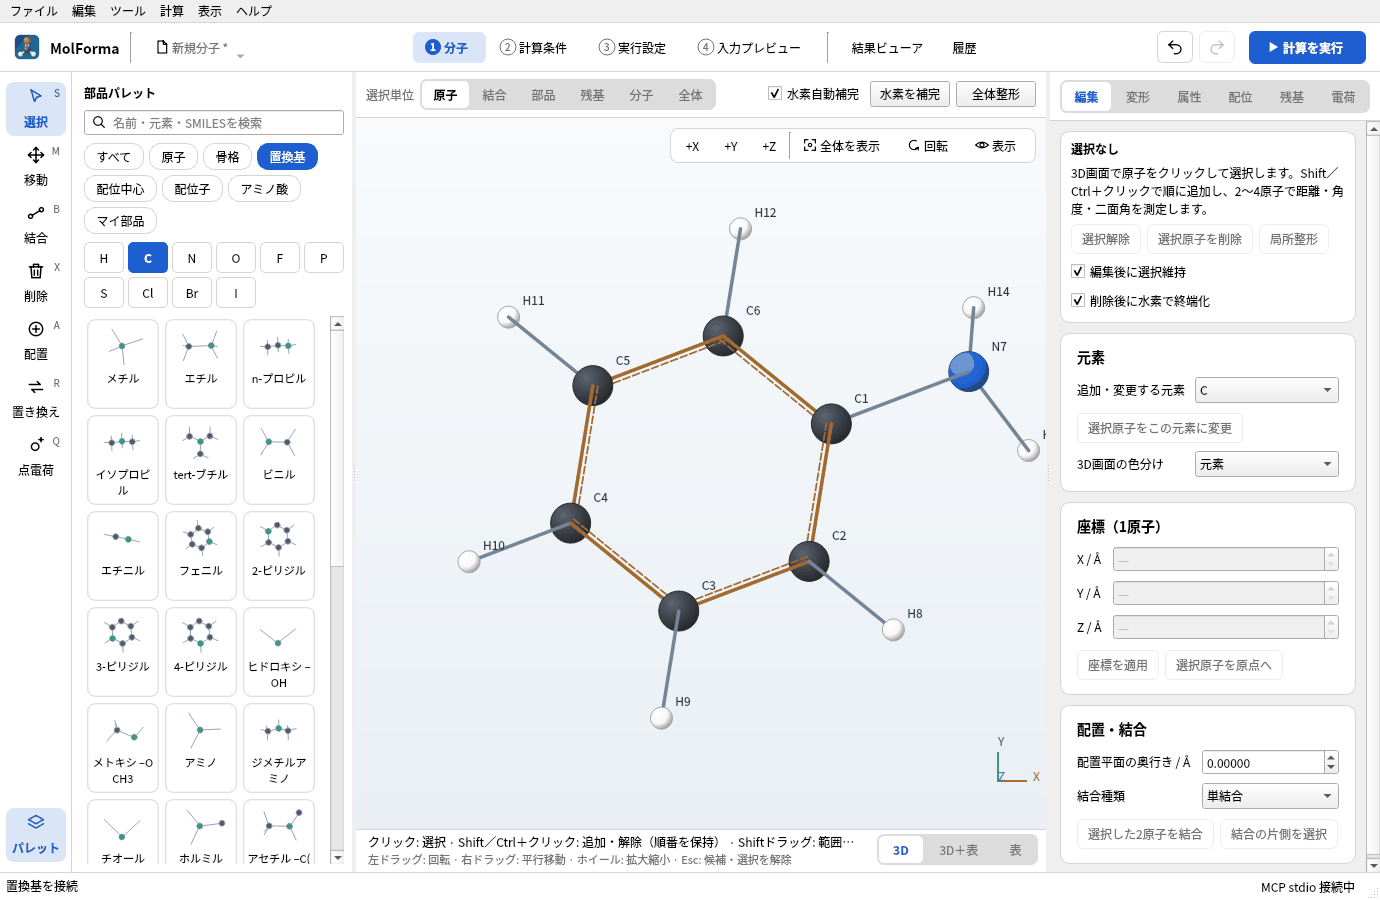Undo the last edit

point(1175,47)
